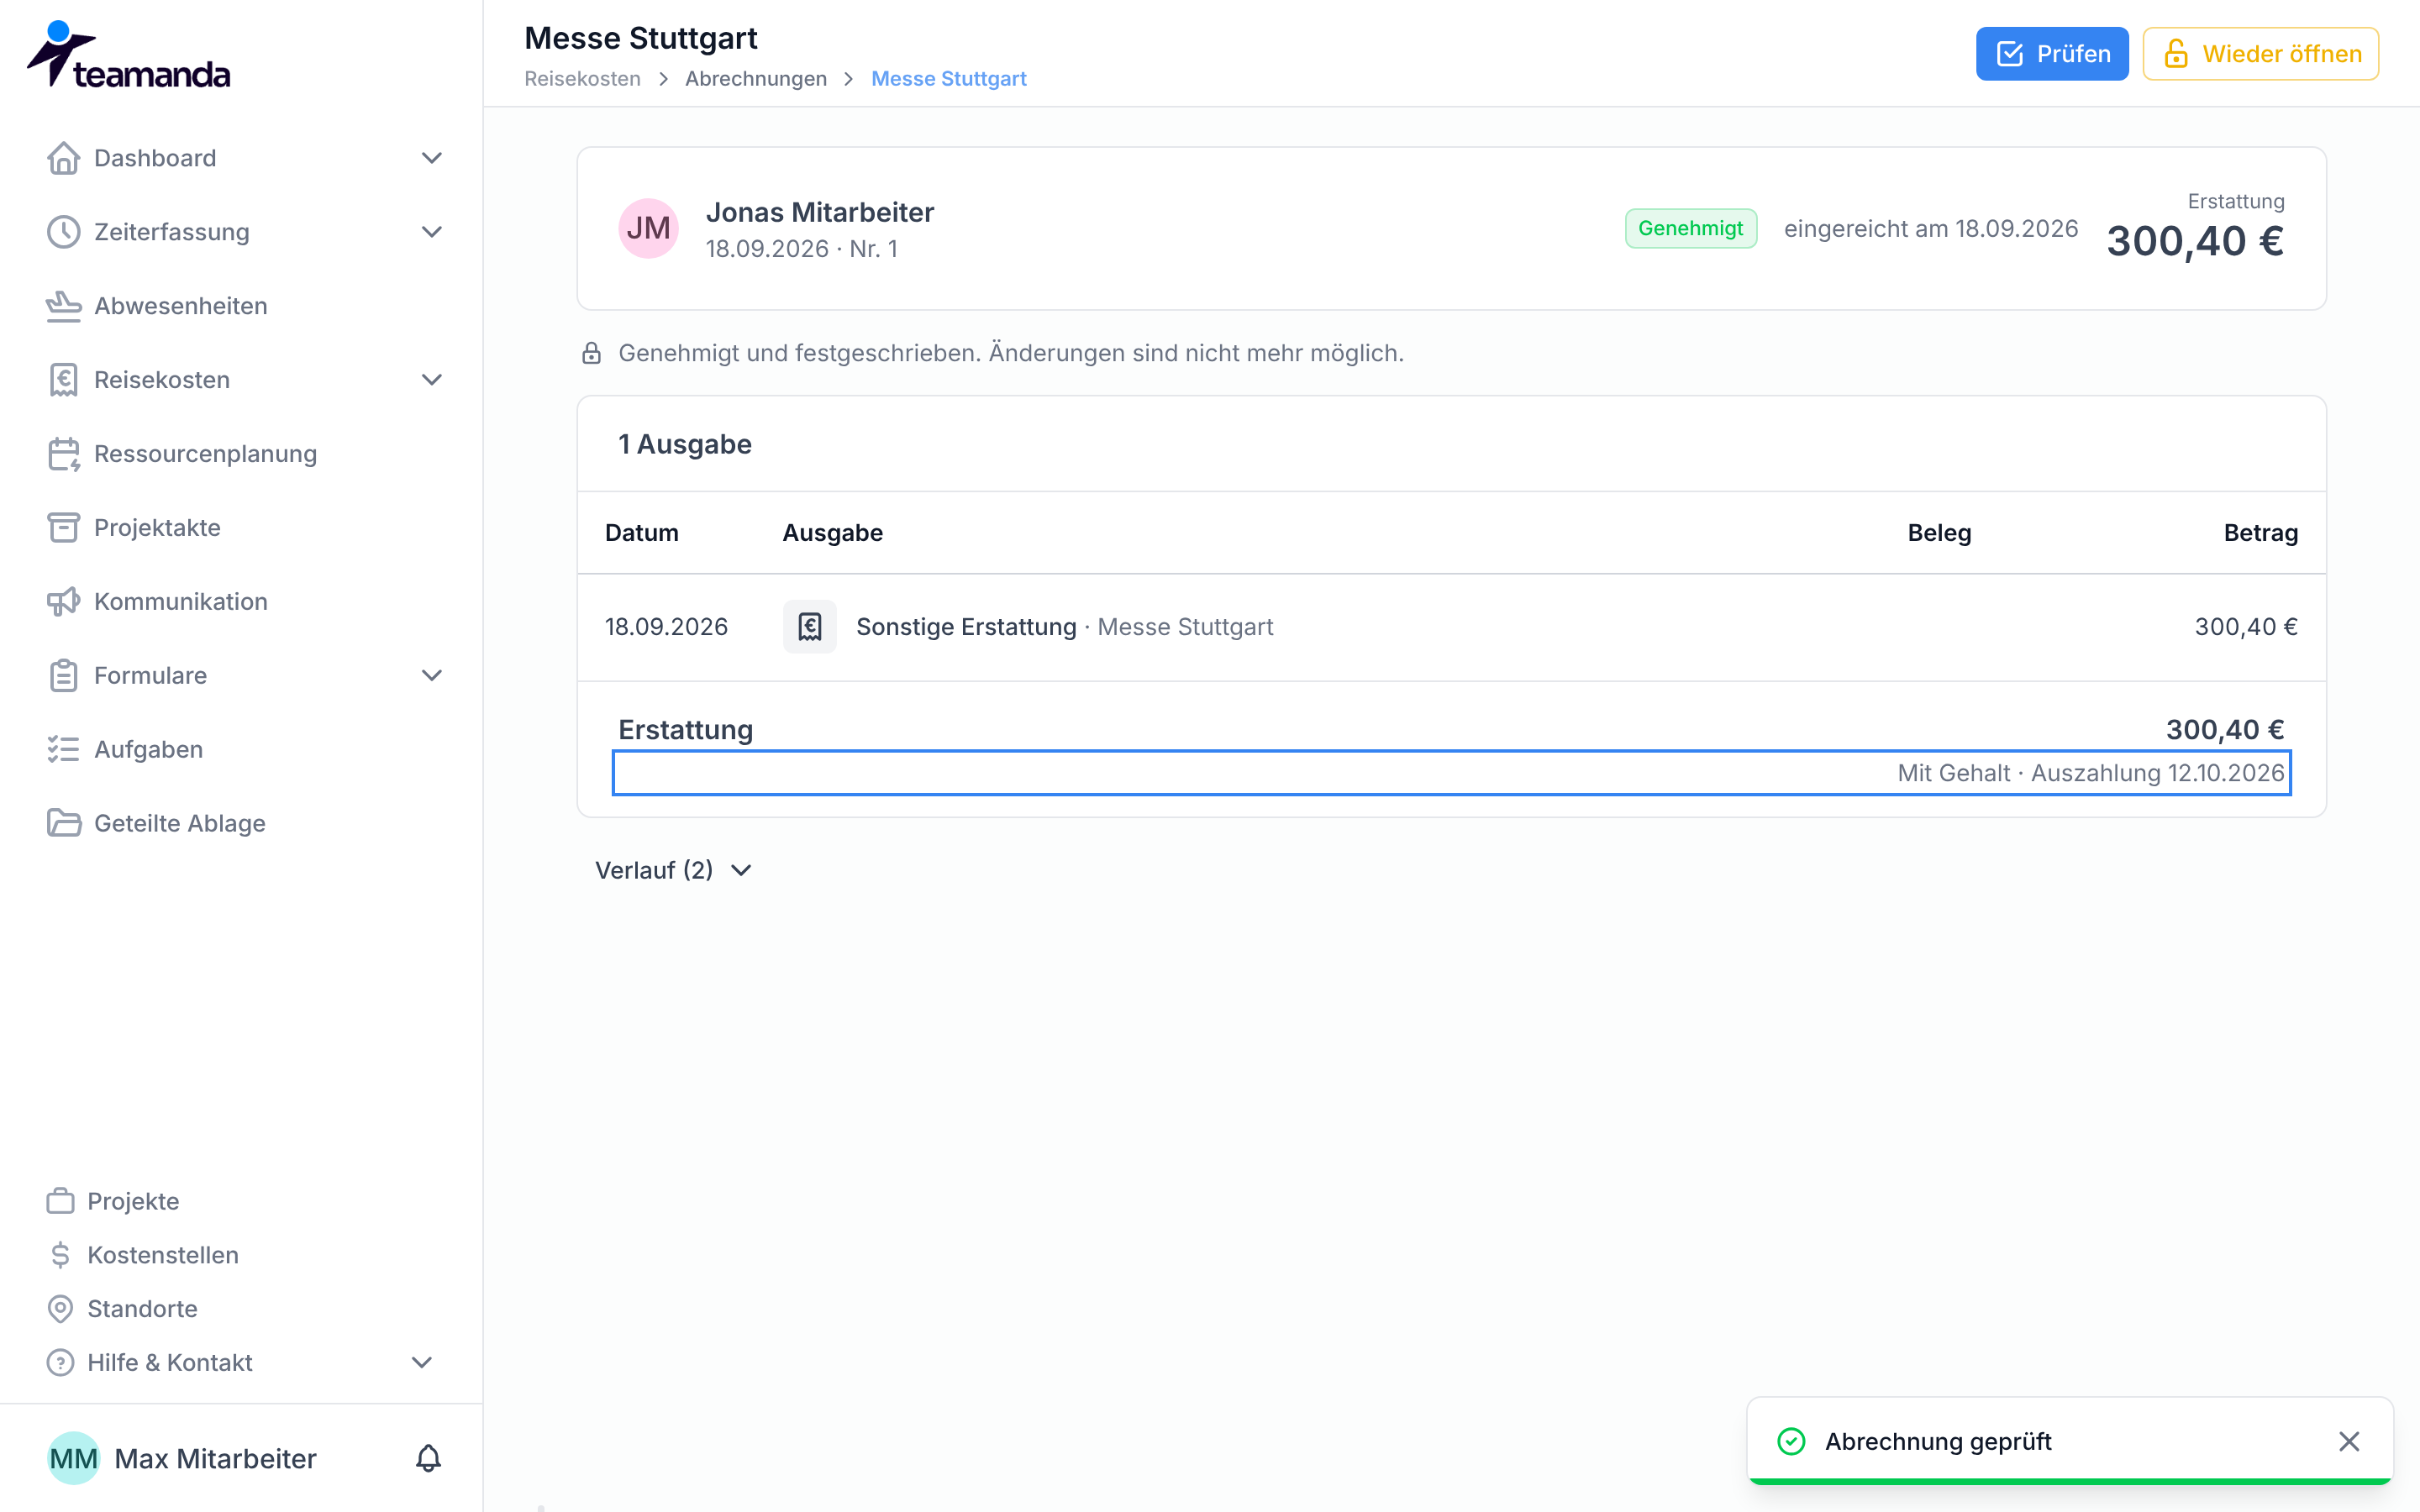Expand the Formulare submenu chevron

point(432,676)
